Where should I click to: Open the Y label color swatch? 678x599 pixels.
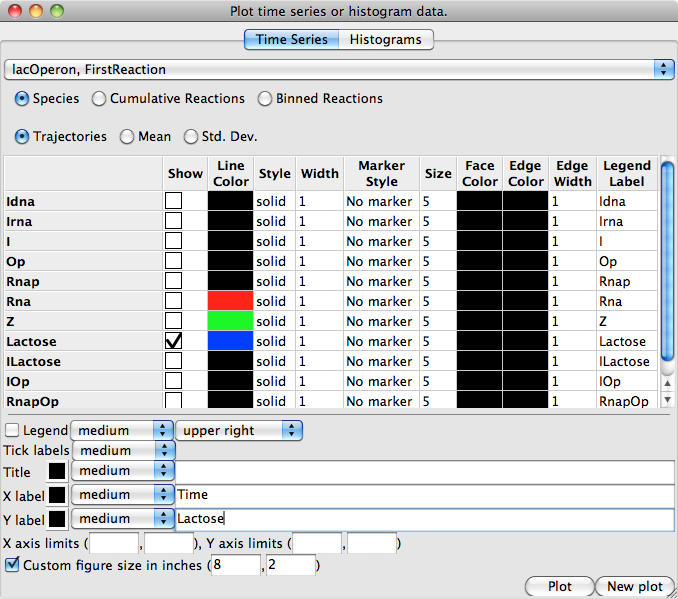tap(57, 518)
